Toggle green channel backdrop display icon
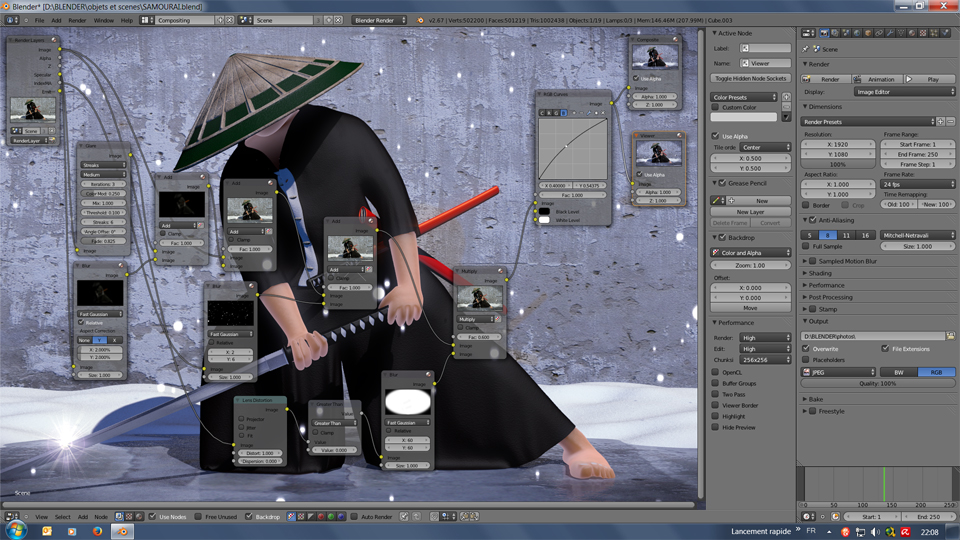Screen dimensions: 960x540 tap(331, 517)
